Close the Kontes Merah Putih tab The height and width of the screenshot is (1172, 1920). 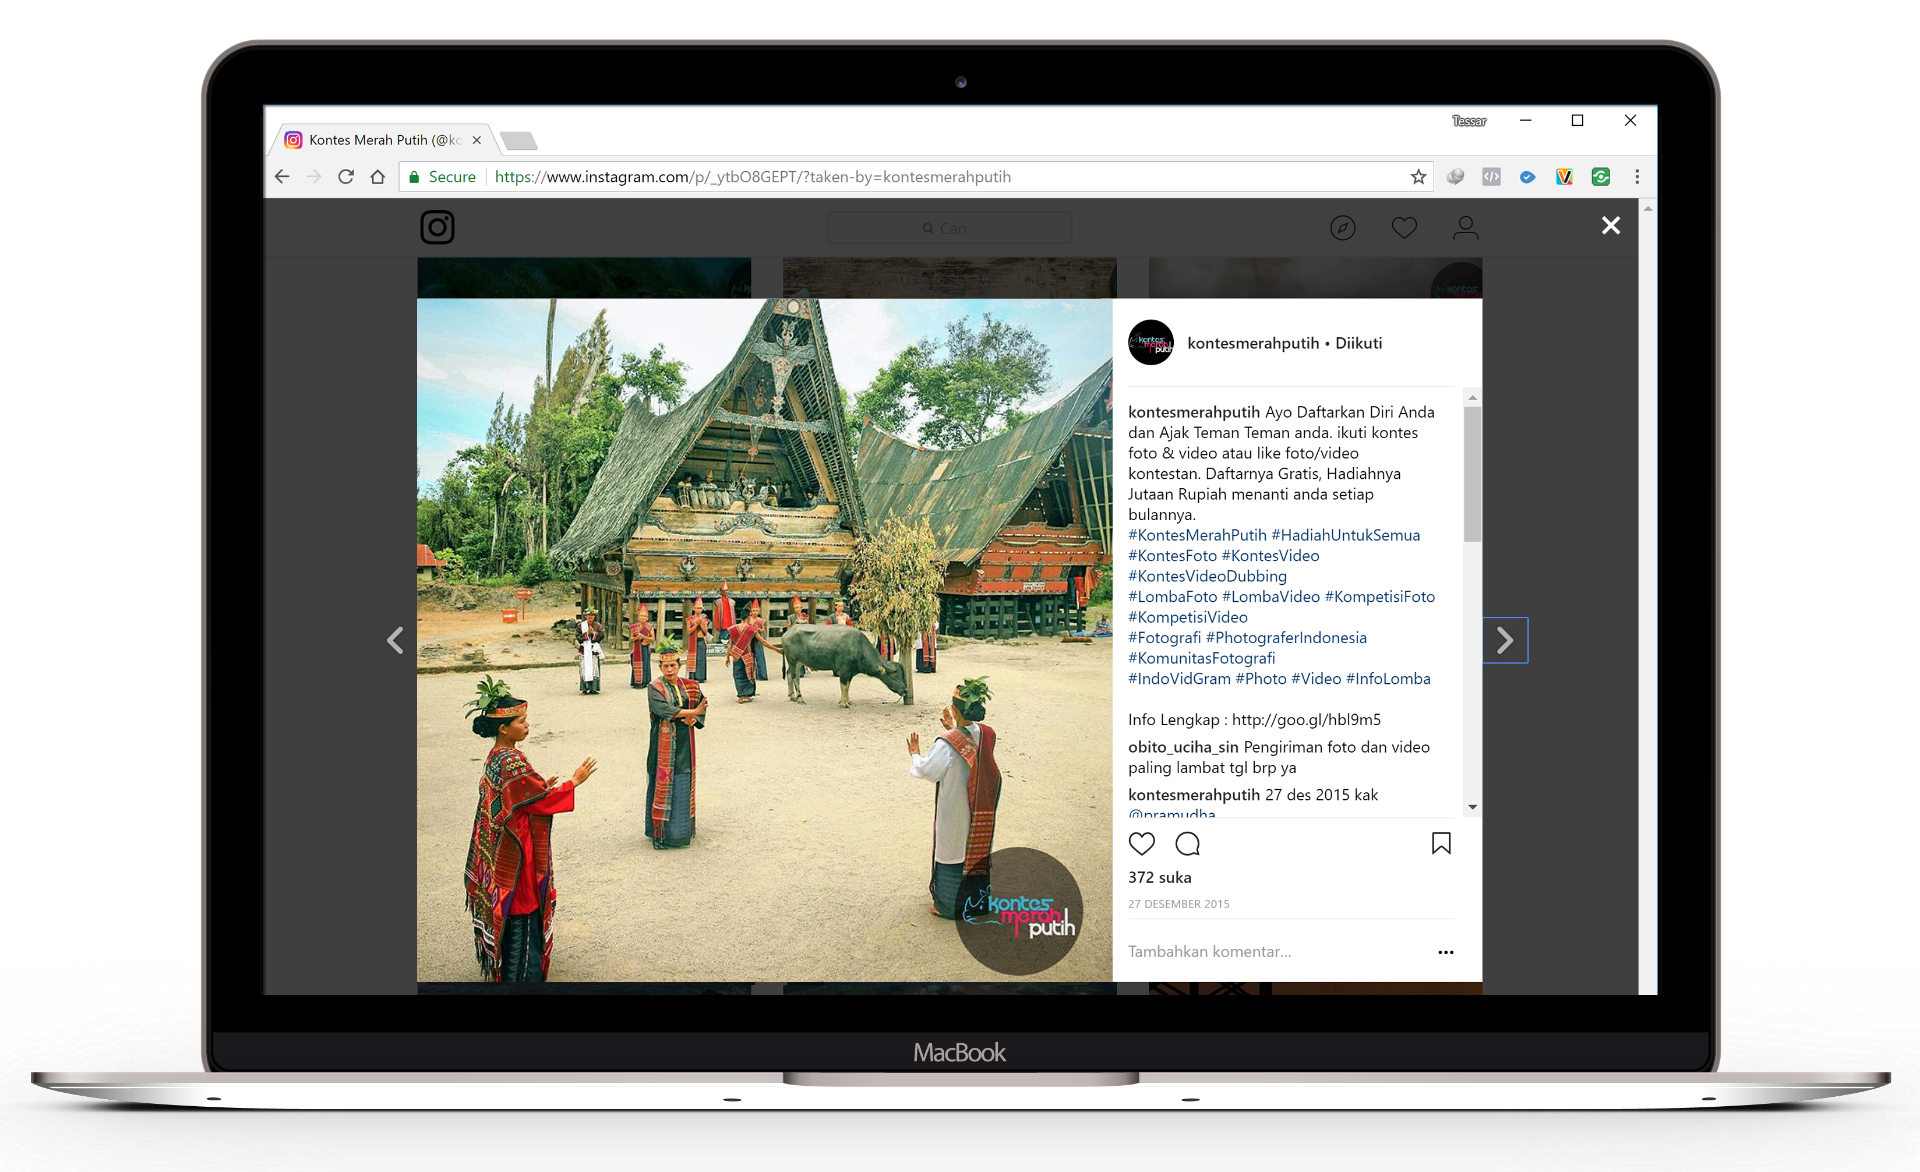477,140
